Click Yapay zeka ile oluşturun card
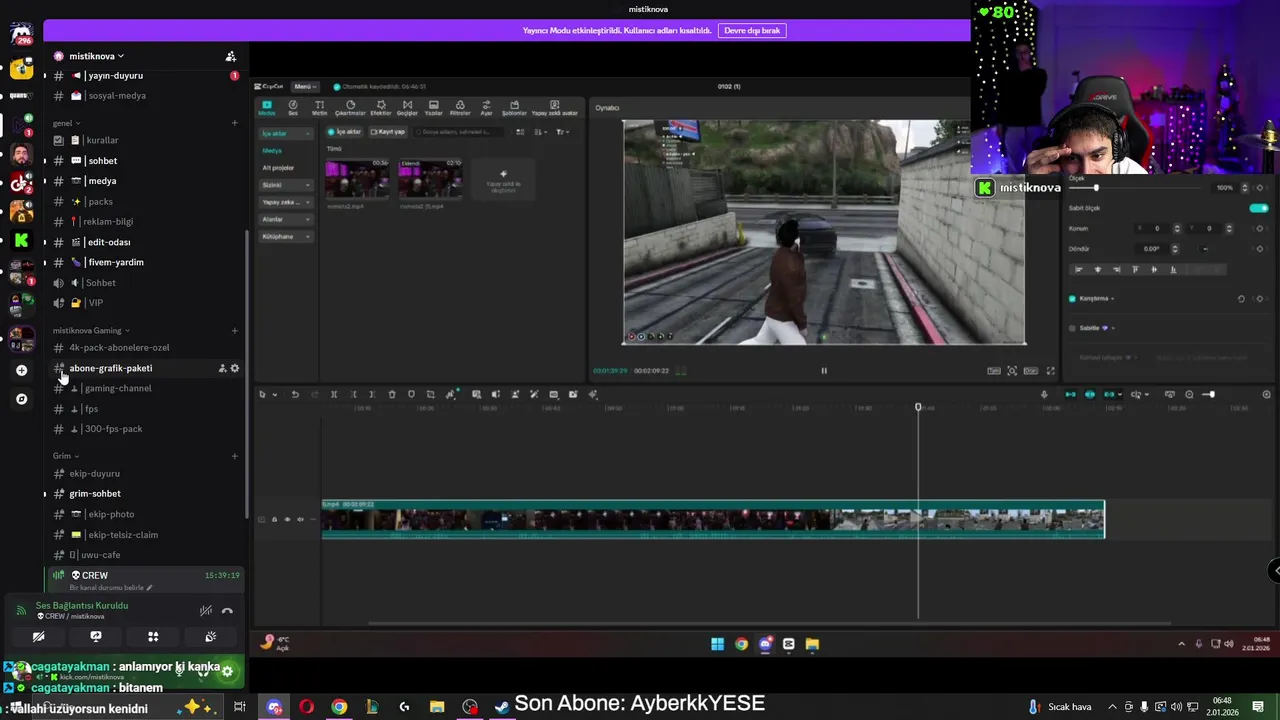Screen dimensions: 1280x720 pyautogui.click(x=503, y=180)
